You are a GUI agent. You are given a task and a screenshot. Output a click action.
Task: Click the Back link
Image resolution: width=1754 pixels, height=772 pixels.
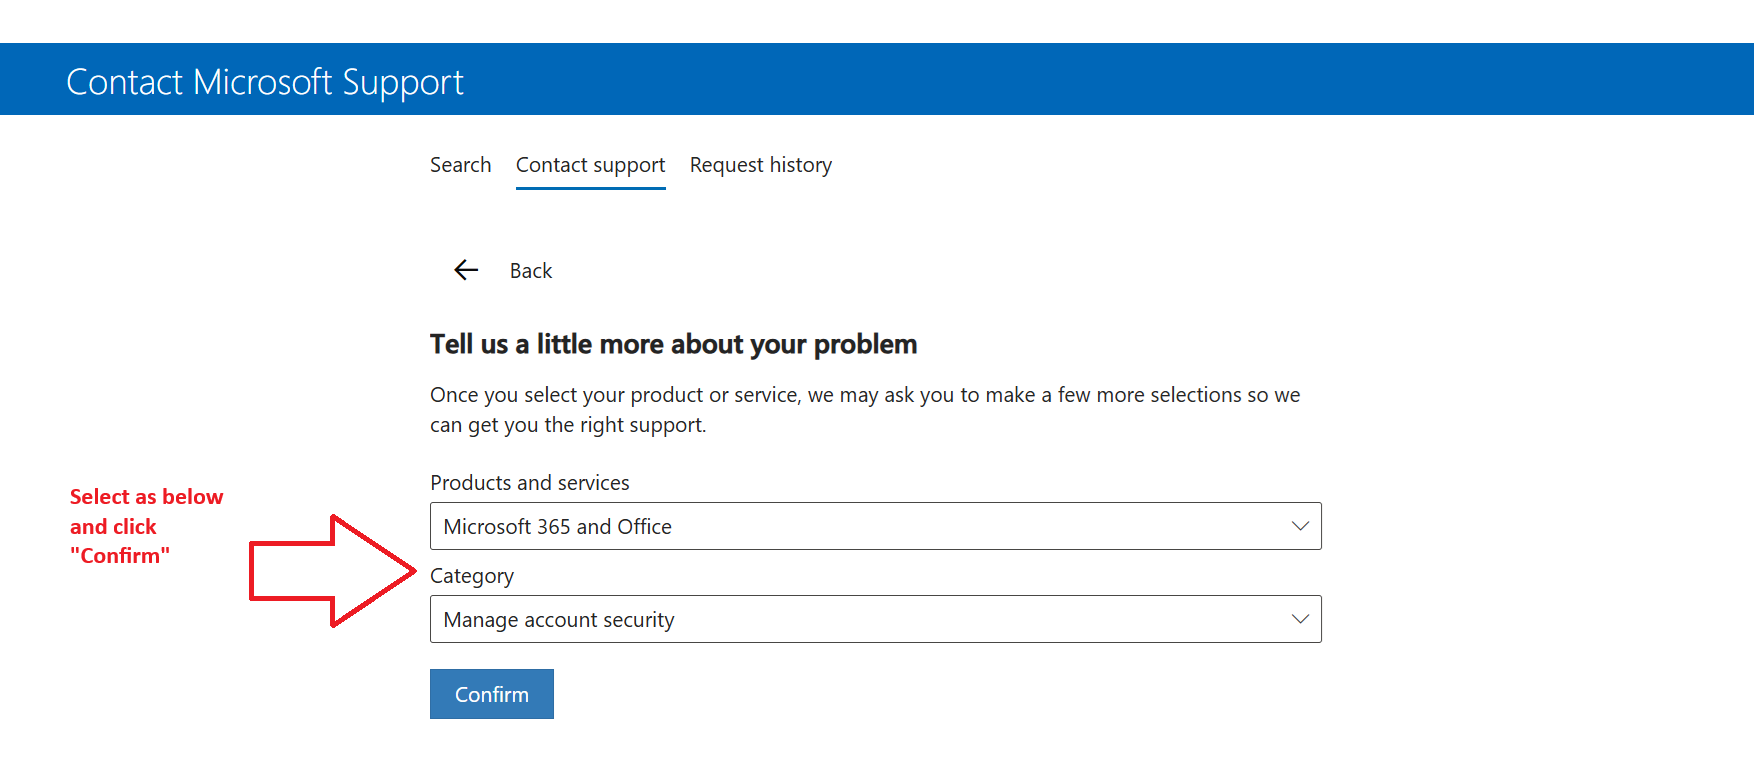click(x=531, y=270)
